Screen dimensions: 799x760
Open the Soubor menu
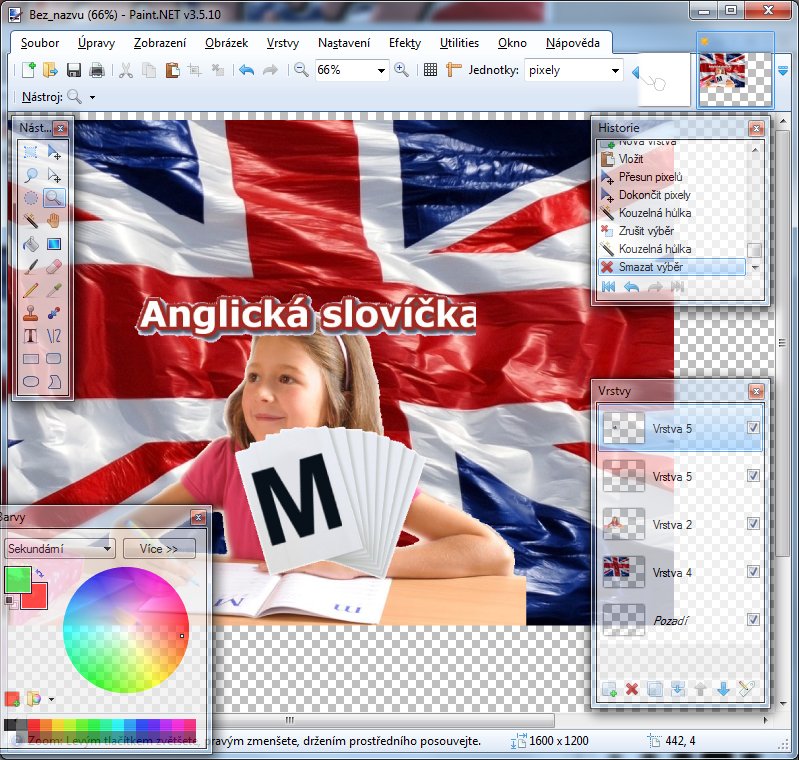tap(40, 43)
